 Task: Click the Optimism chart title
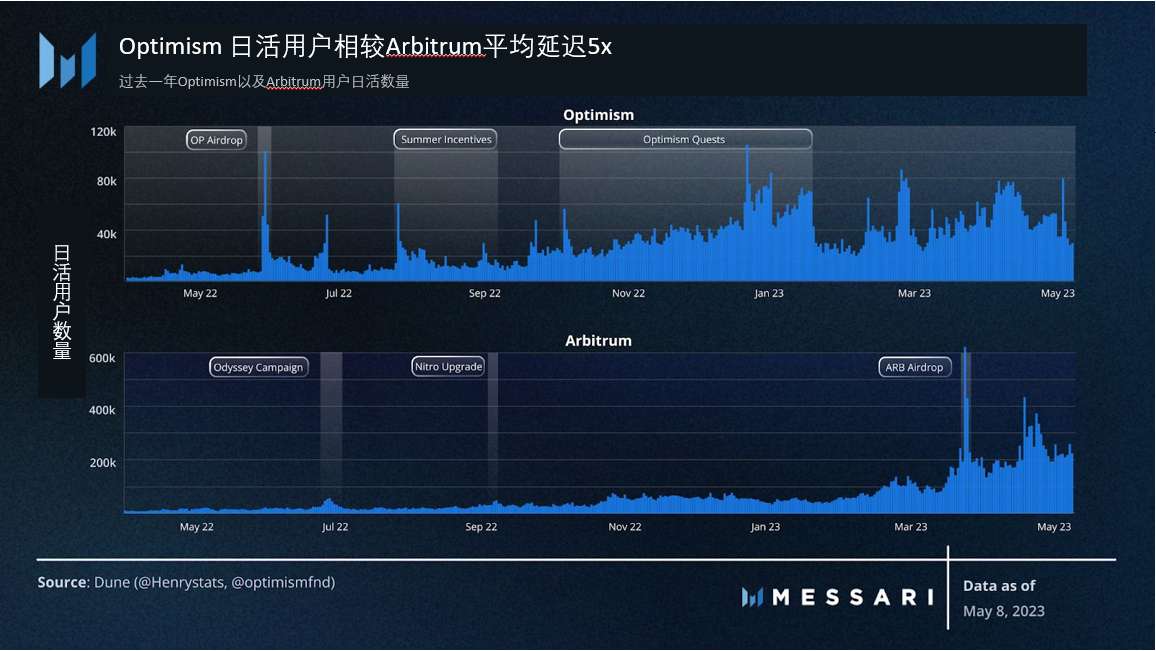tap(598, 115)
